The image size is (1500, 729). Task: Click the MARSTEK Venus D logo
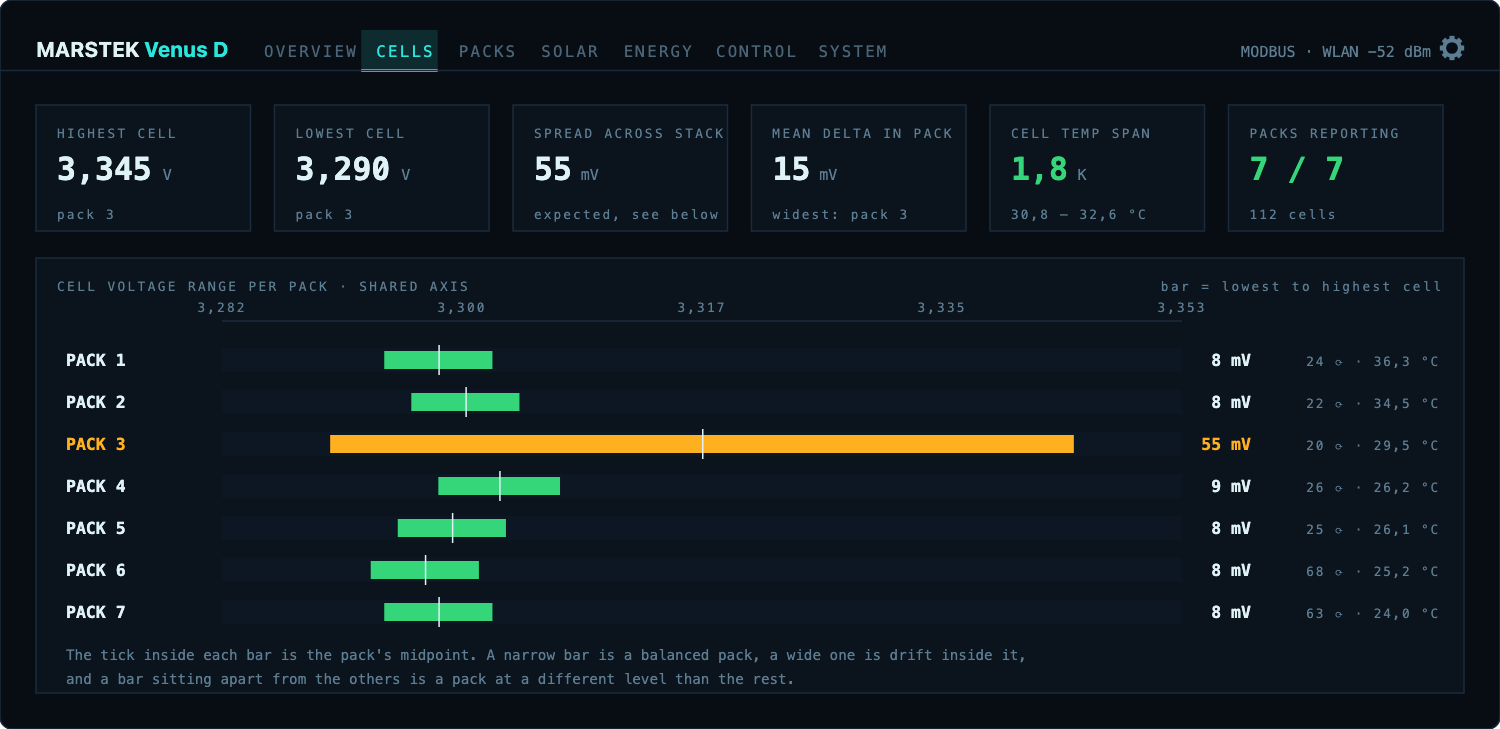point(132,50)
